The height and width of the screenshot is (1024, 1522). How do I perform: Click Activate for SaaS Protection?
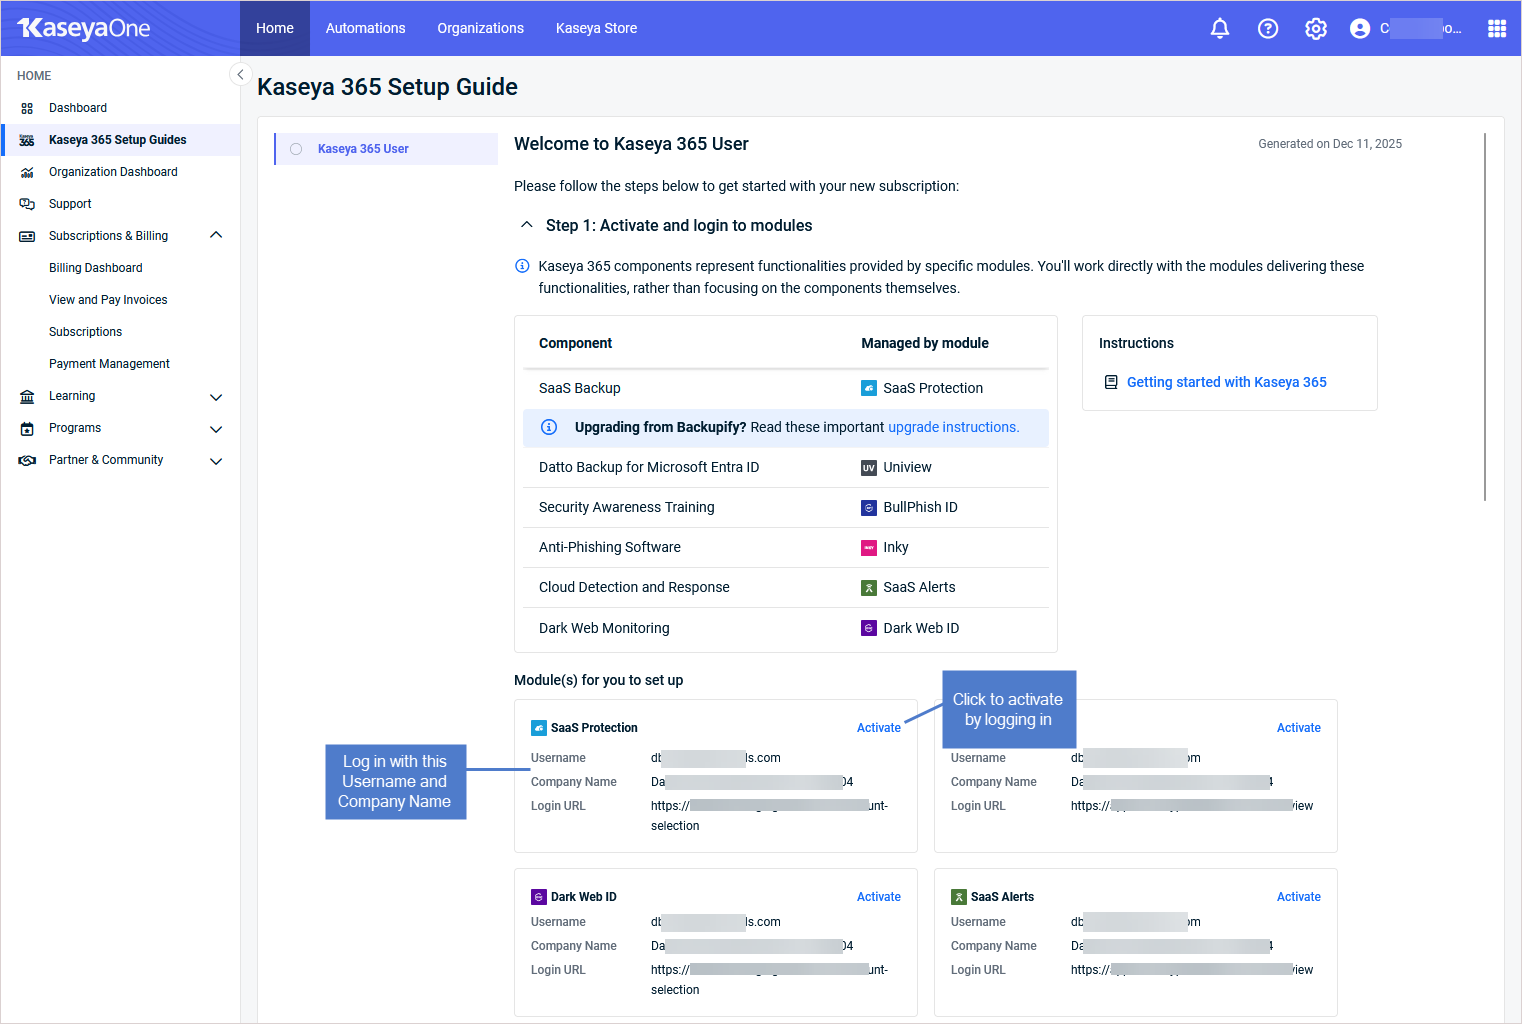[x=878, y=728]
